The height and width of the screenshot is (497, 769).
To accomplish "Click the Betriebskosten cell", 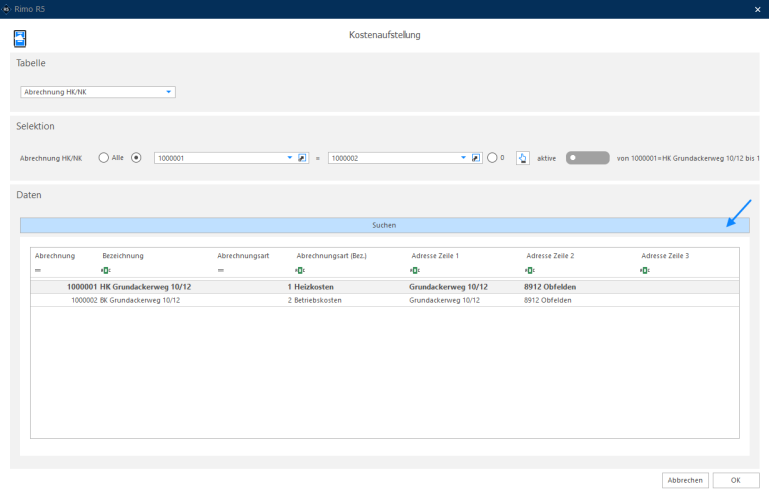I will coord(318,300).
